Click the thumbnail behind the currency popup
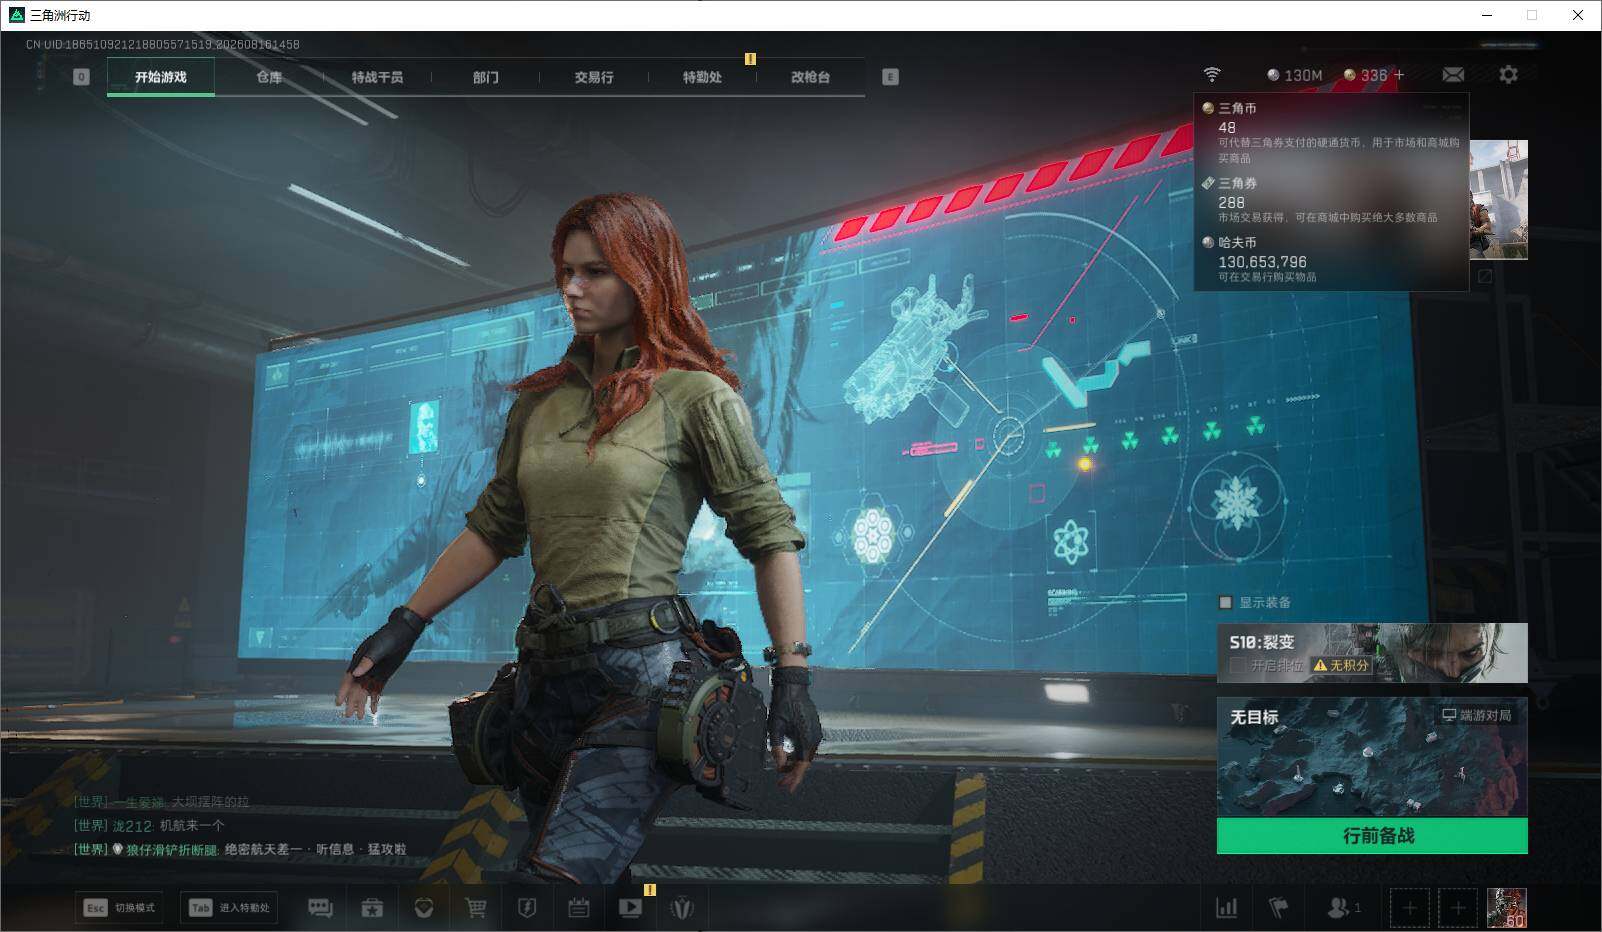The width and height of the screenshot is (1602, 932). click(x=1499, y=200)
